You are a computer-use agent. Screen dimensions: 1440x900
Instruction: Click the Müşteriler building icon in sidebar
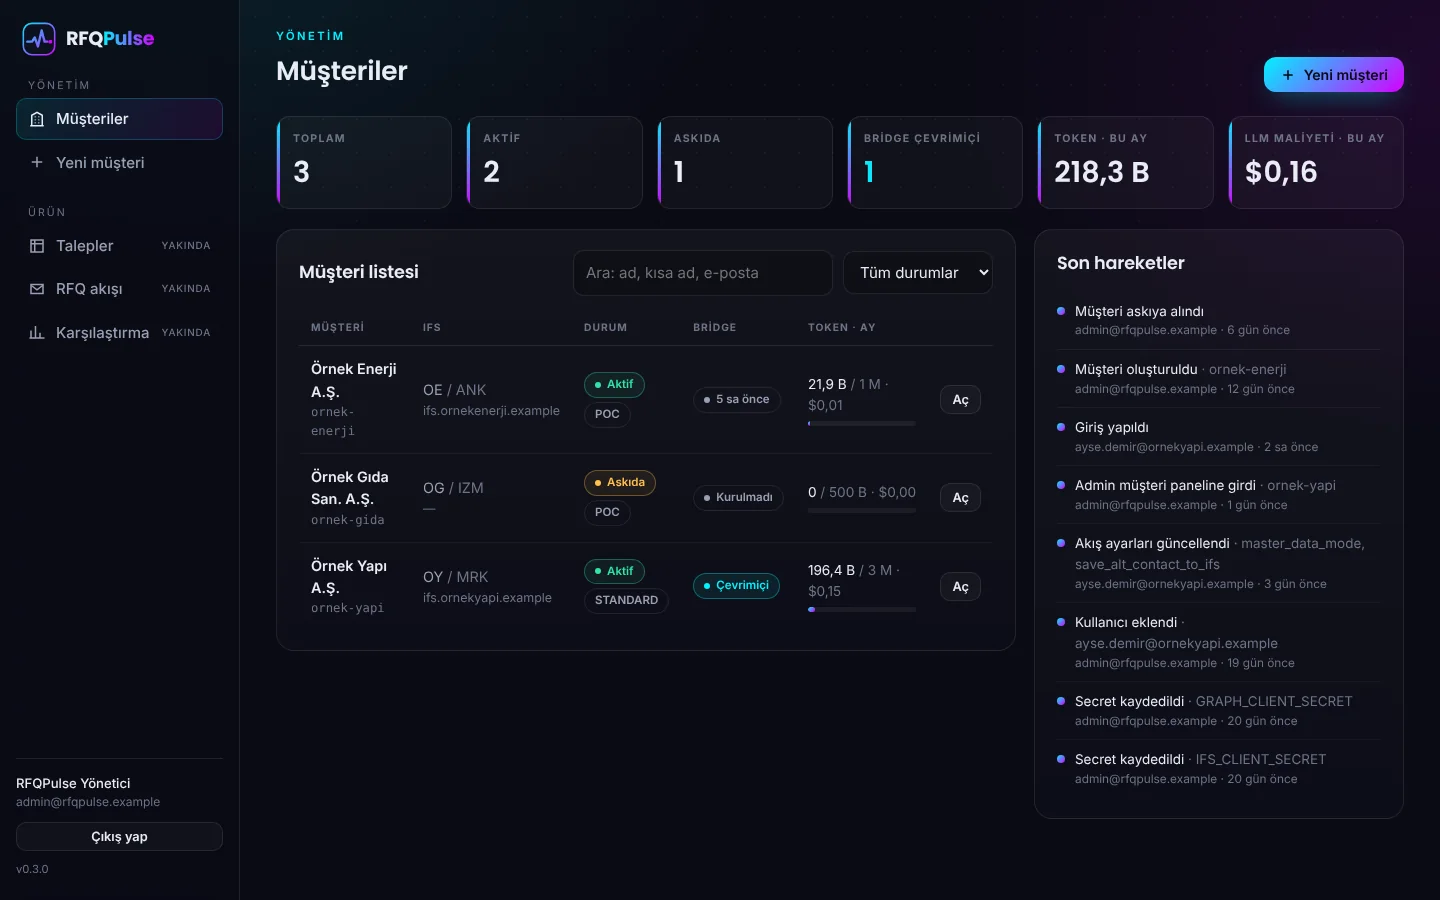(x=37, y=119)
